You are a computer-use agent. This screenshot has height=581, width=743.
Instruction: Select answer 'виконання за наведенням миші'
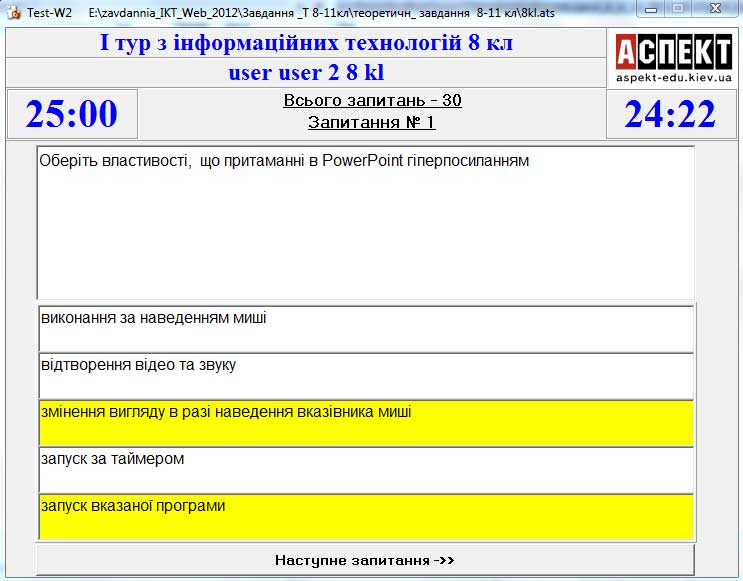click(x=365, y=329)
